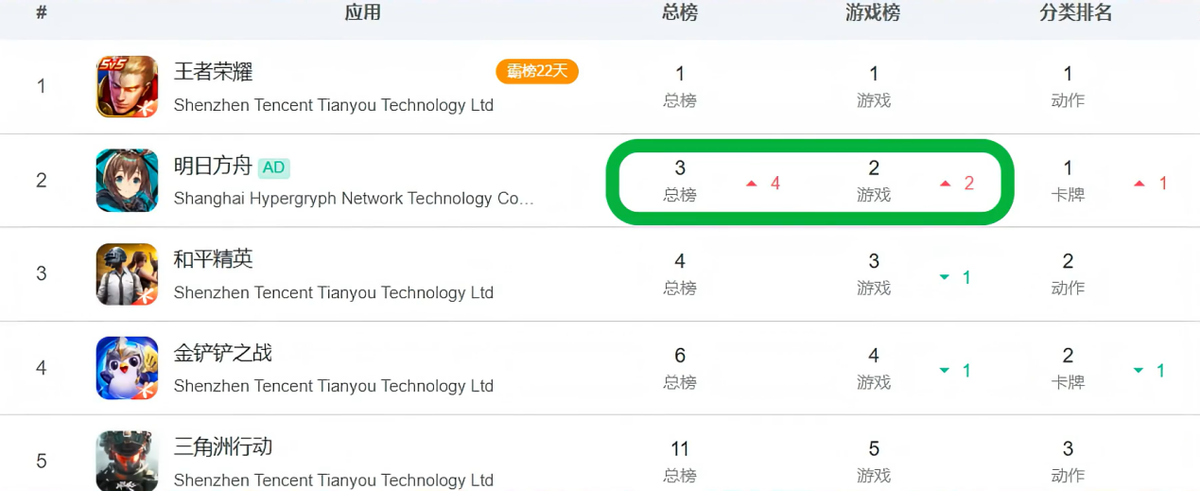Click the red up arrow in 明日方舟 卡牌 ranking
The height and width of the screenshot is (491, 1200).
(1139, 184)
